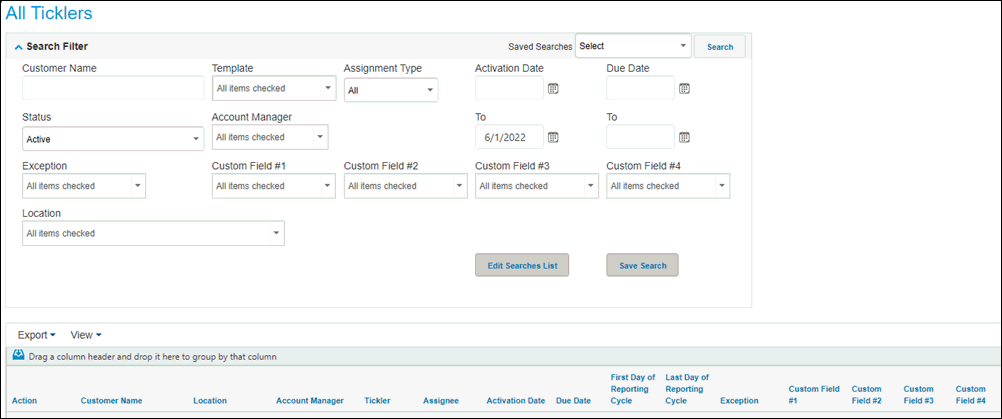Expand the Template dropdown
Screen dimensions: 1002x419
coord(274,88)
